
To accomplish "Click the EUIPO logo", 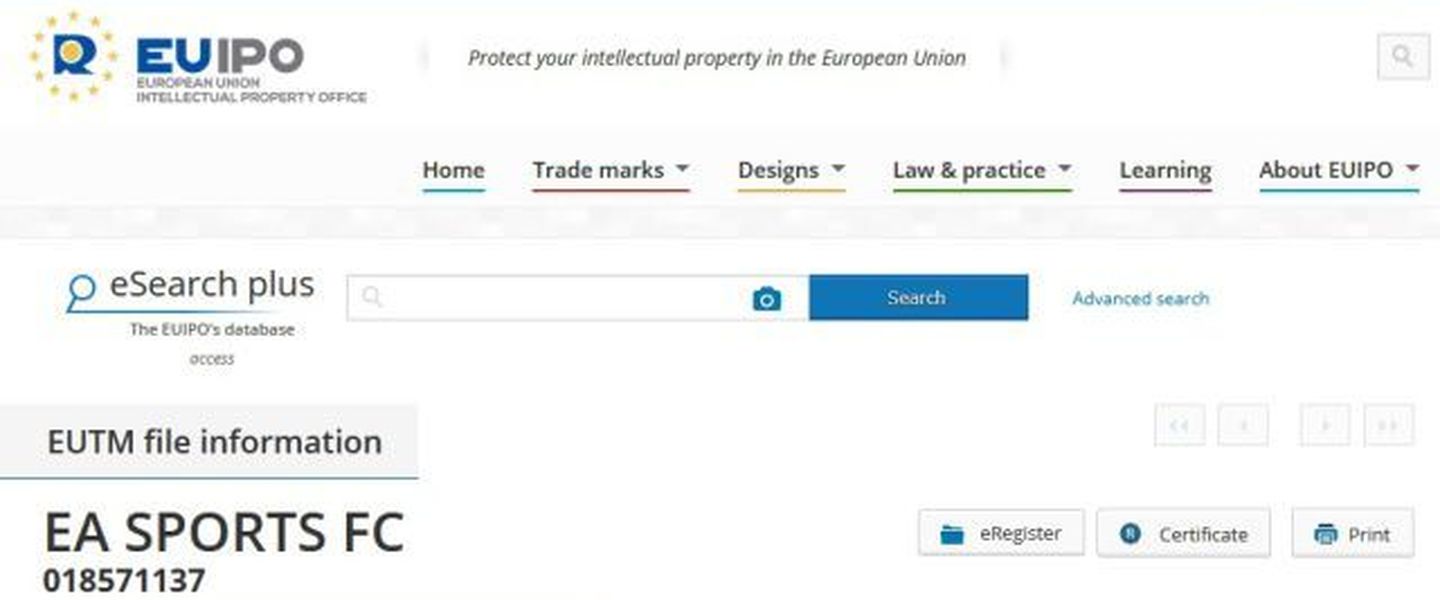I will coord(198,57).
